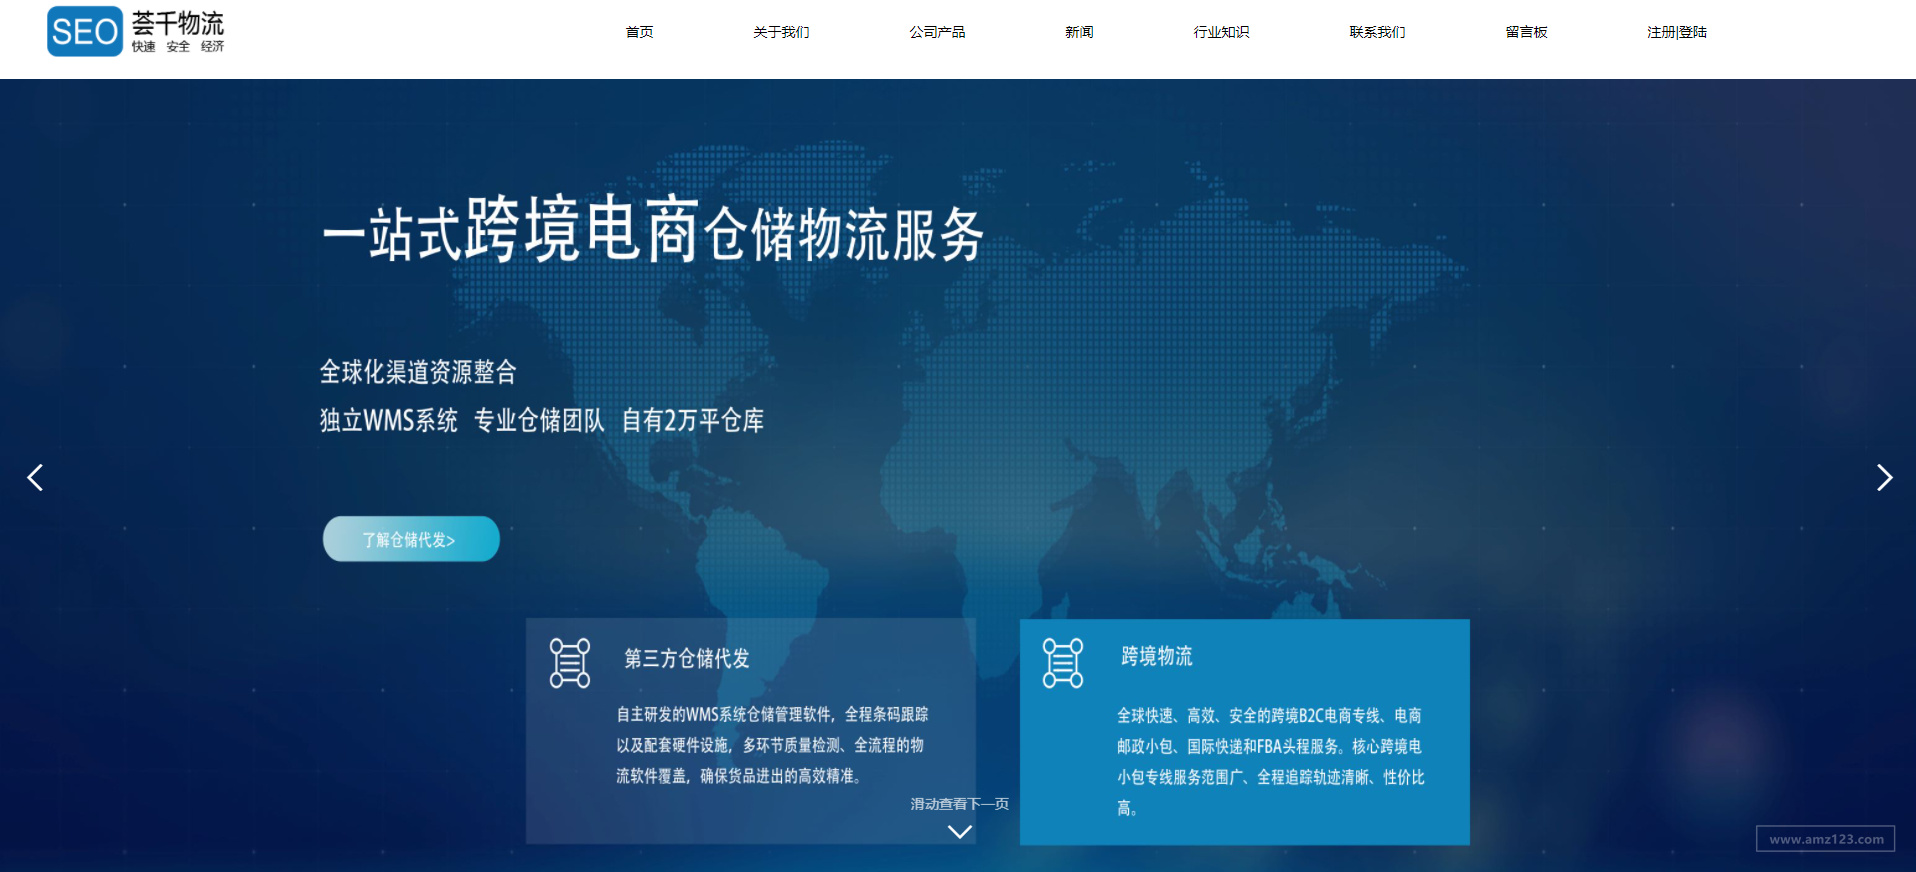Viewport: 1916px width, 872px height.
Task: Click the description starting 全球快速、高效
Action: coord(1271,761)
